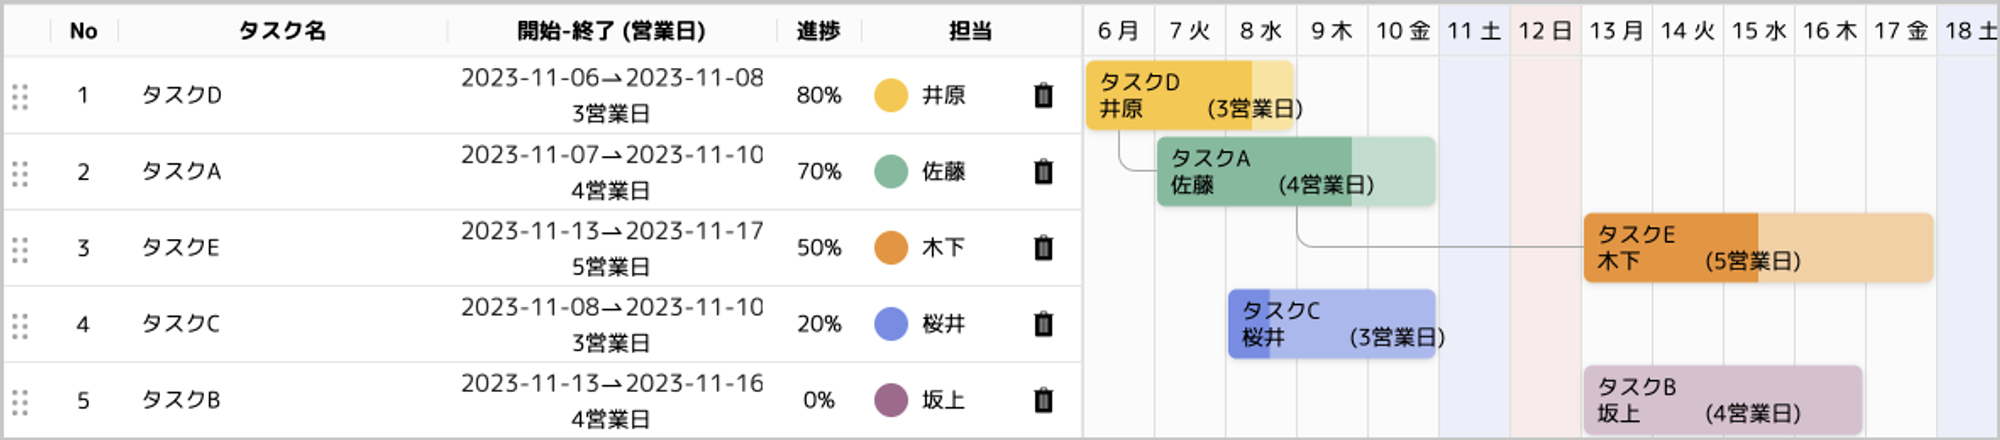Click the 80% progress value for タスクD
The image size is (2000, 440).
[818, 95]
